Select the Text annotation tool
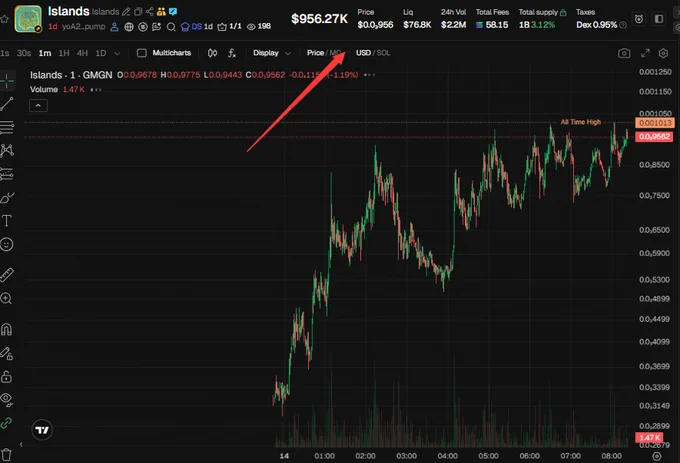The width and height of the screenshot is (680, 463). click(7, 221)
